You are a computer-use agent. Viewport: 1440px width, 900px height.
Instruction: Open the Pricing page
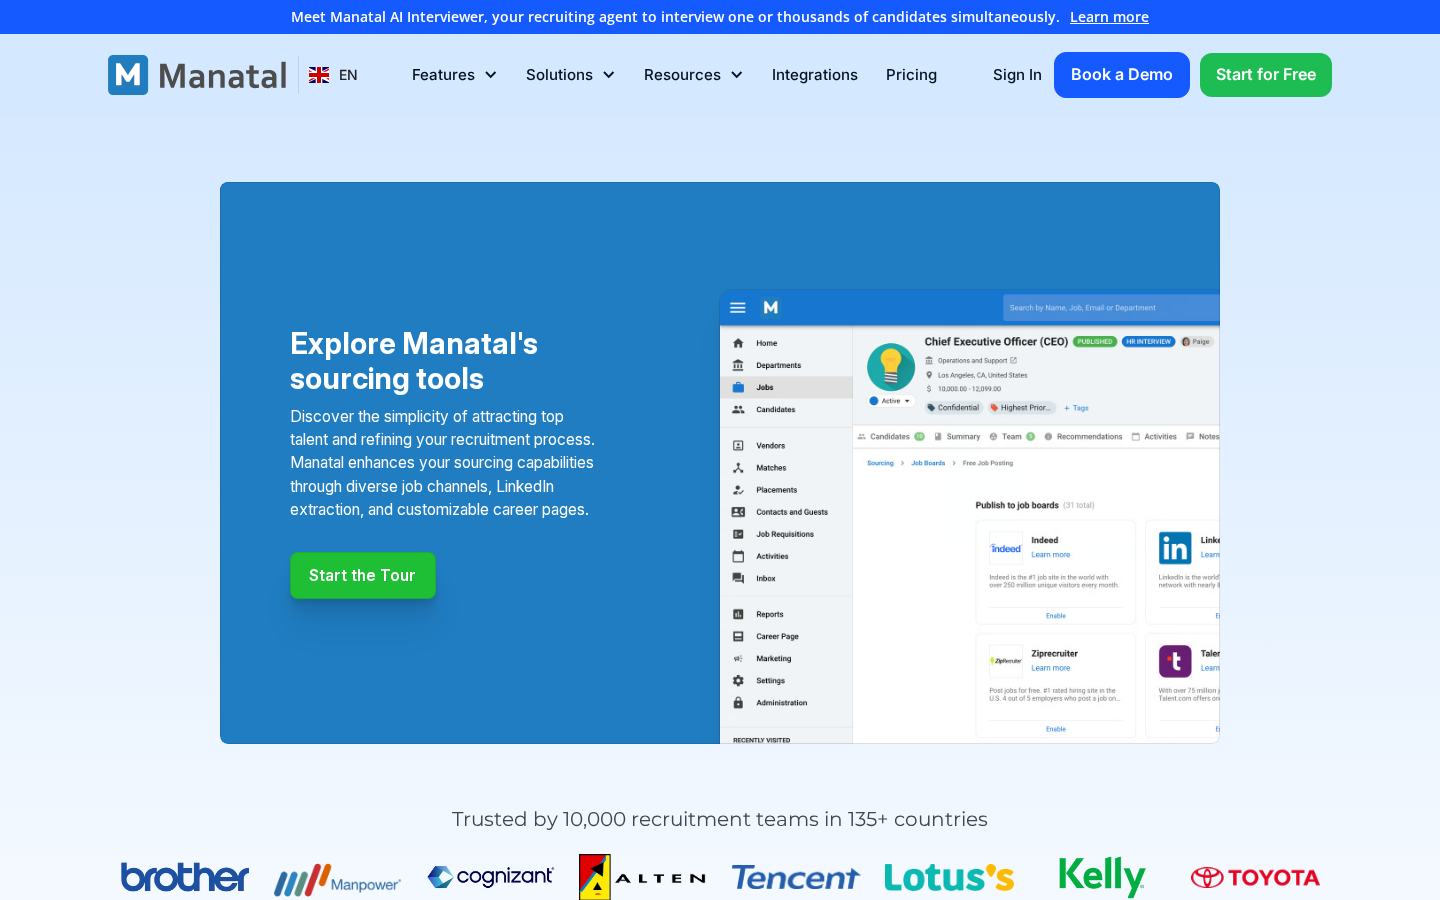click(x=911, y=75)
